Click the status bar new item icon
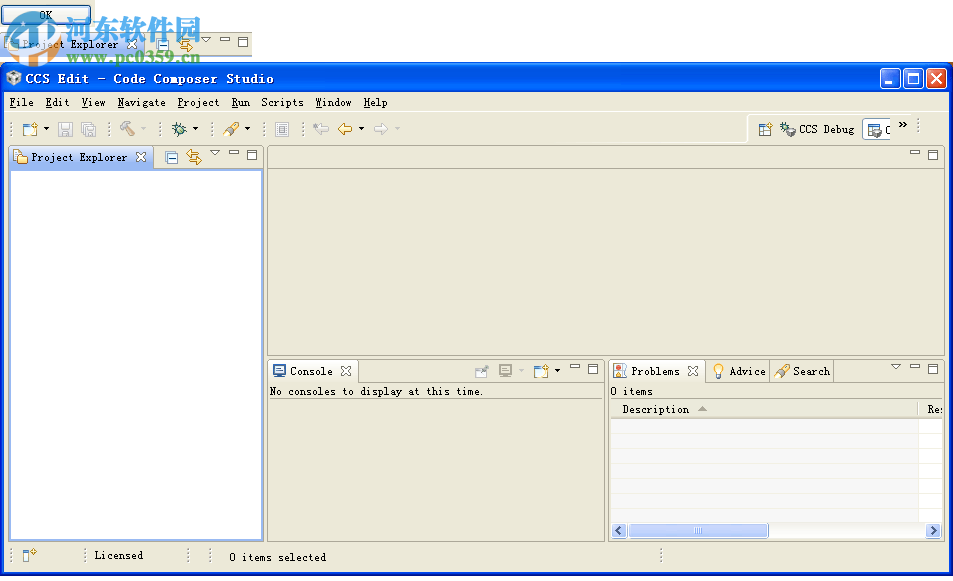 30,556
